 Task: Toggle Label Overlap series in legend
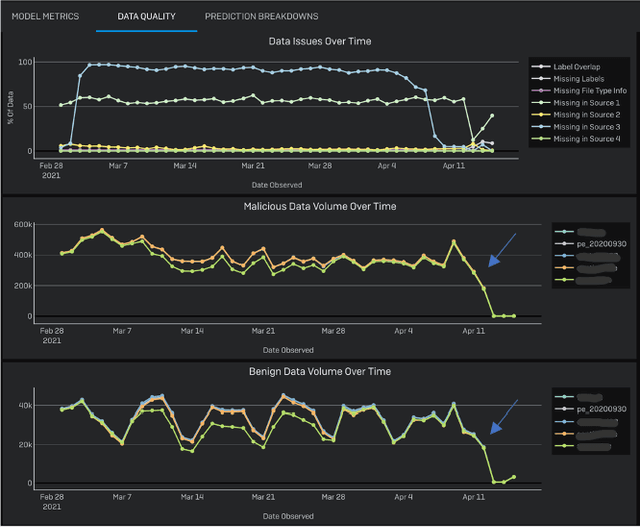(x=582, y=64)
